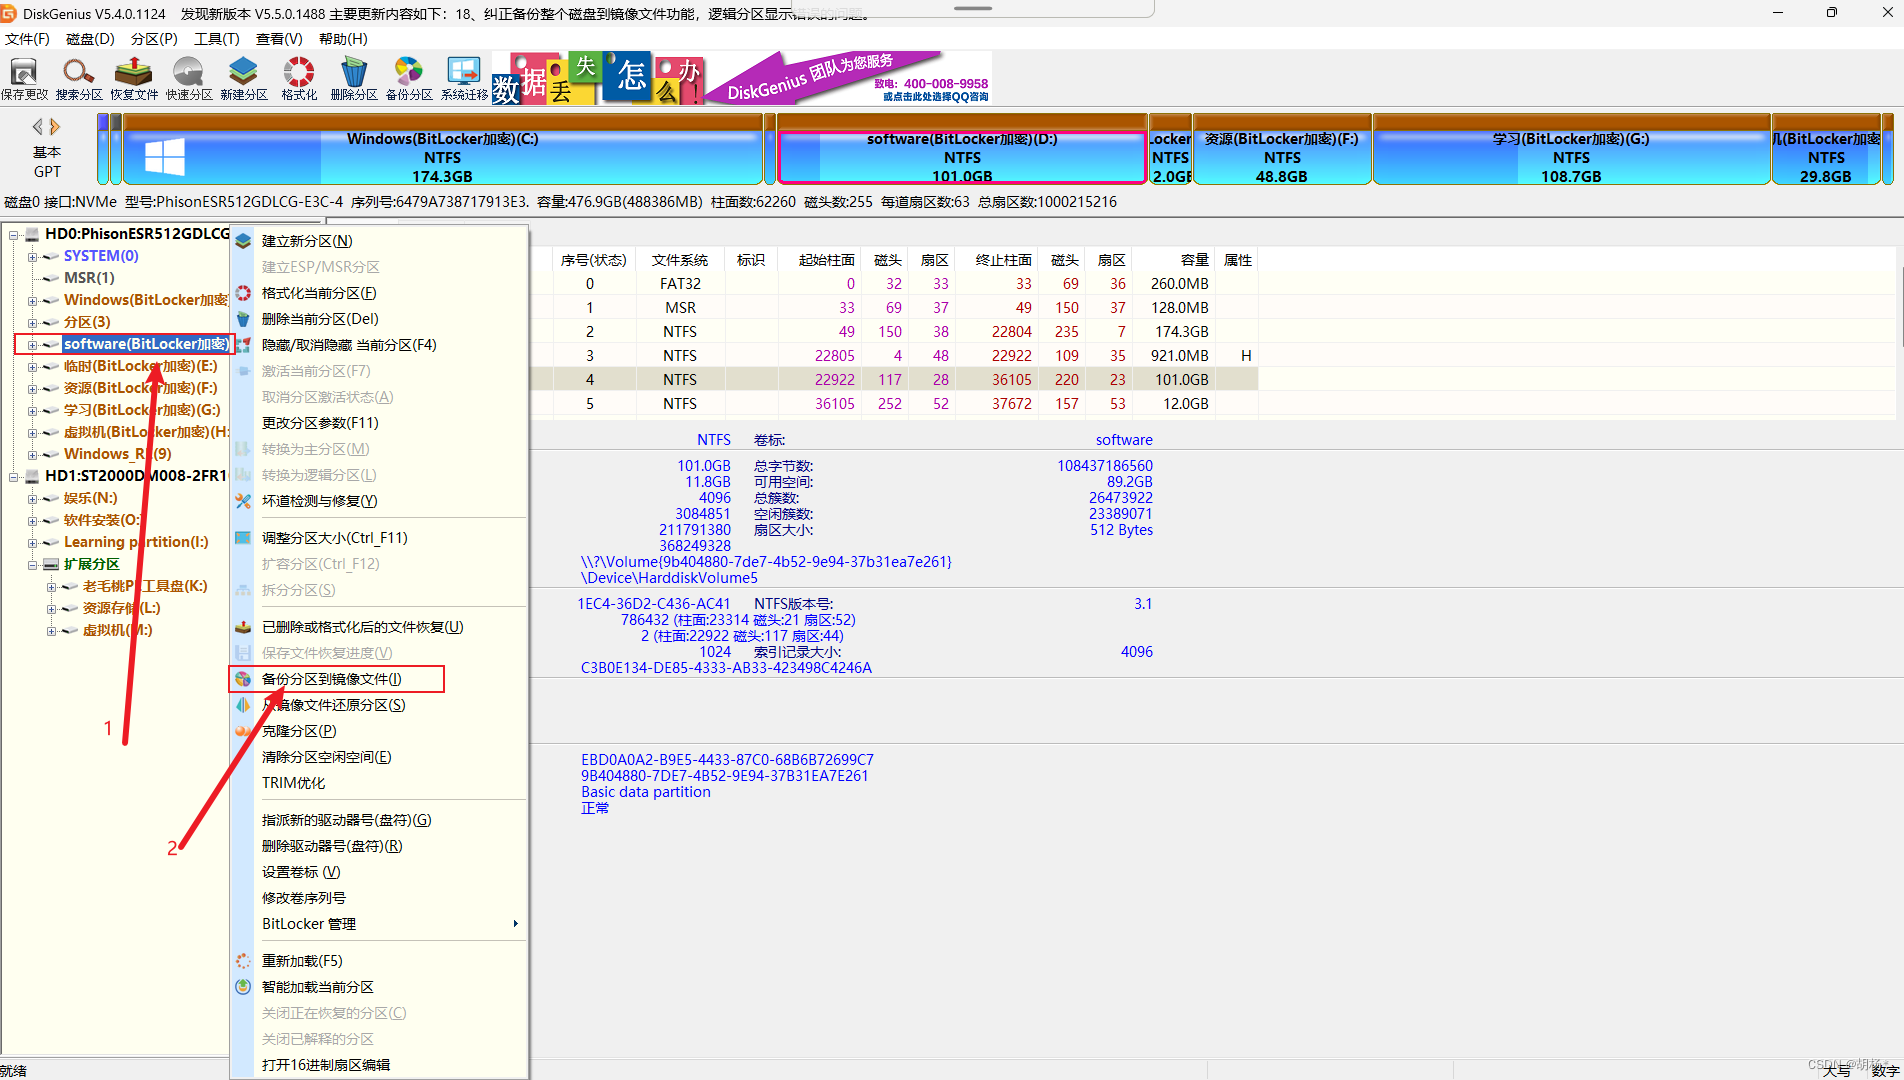This screenshot has height=1080, width=1904.
Task: Click icon beside 建立新分区 menu entry
Action: pos(243,241)
